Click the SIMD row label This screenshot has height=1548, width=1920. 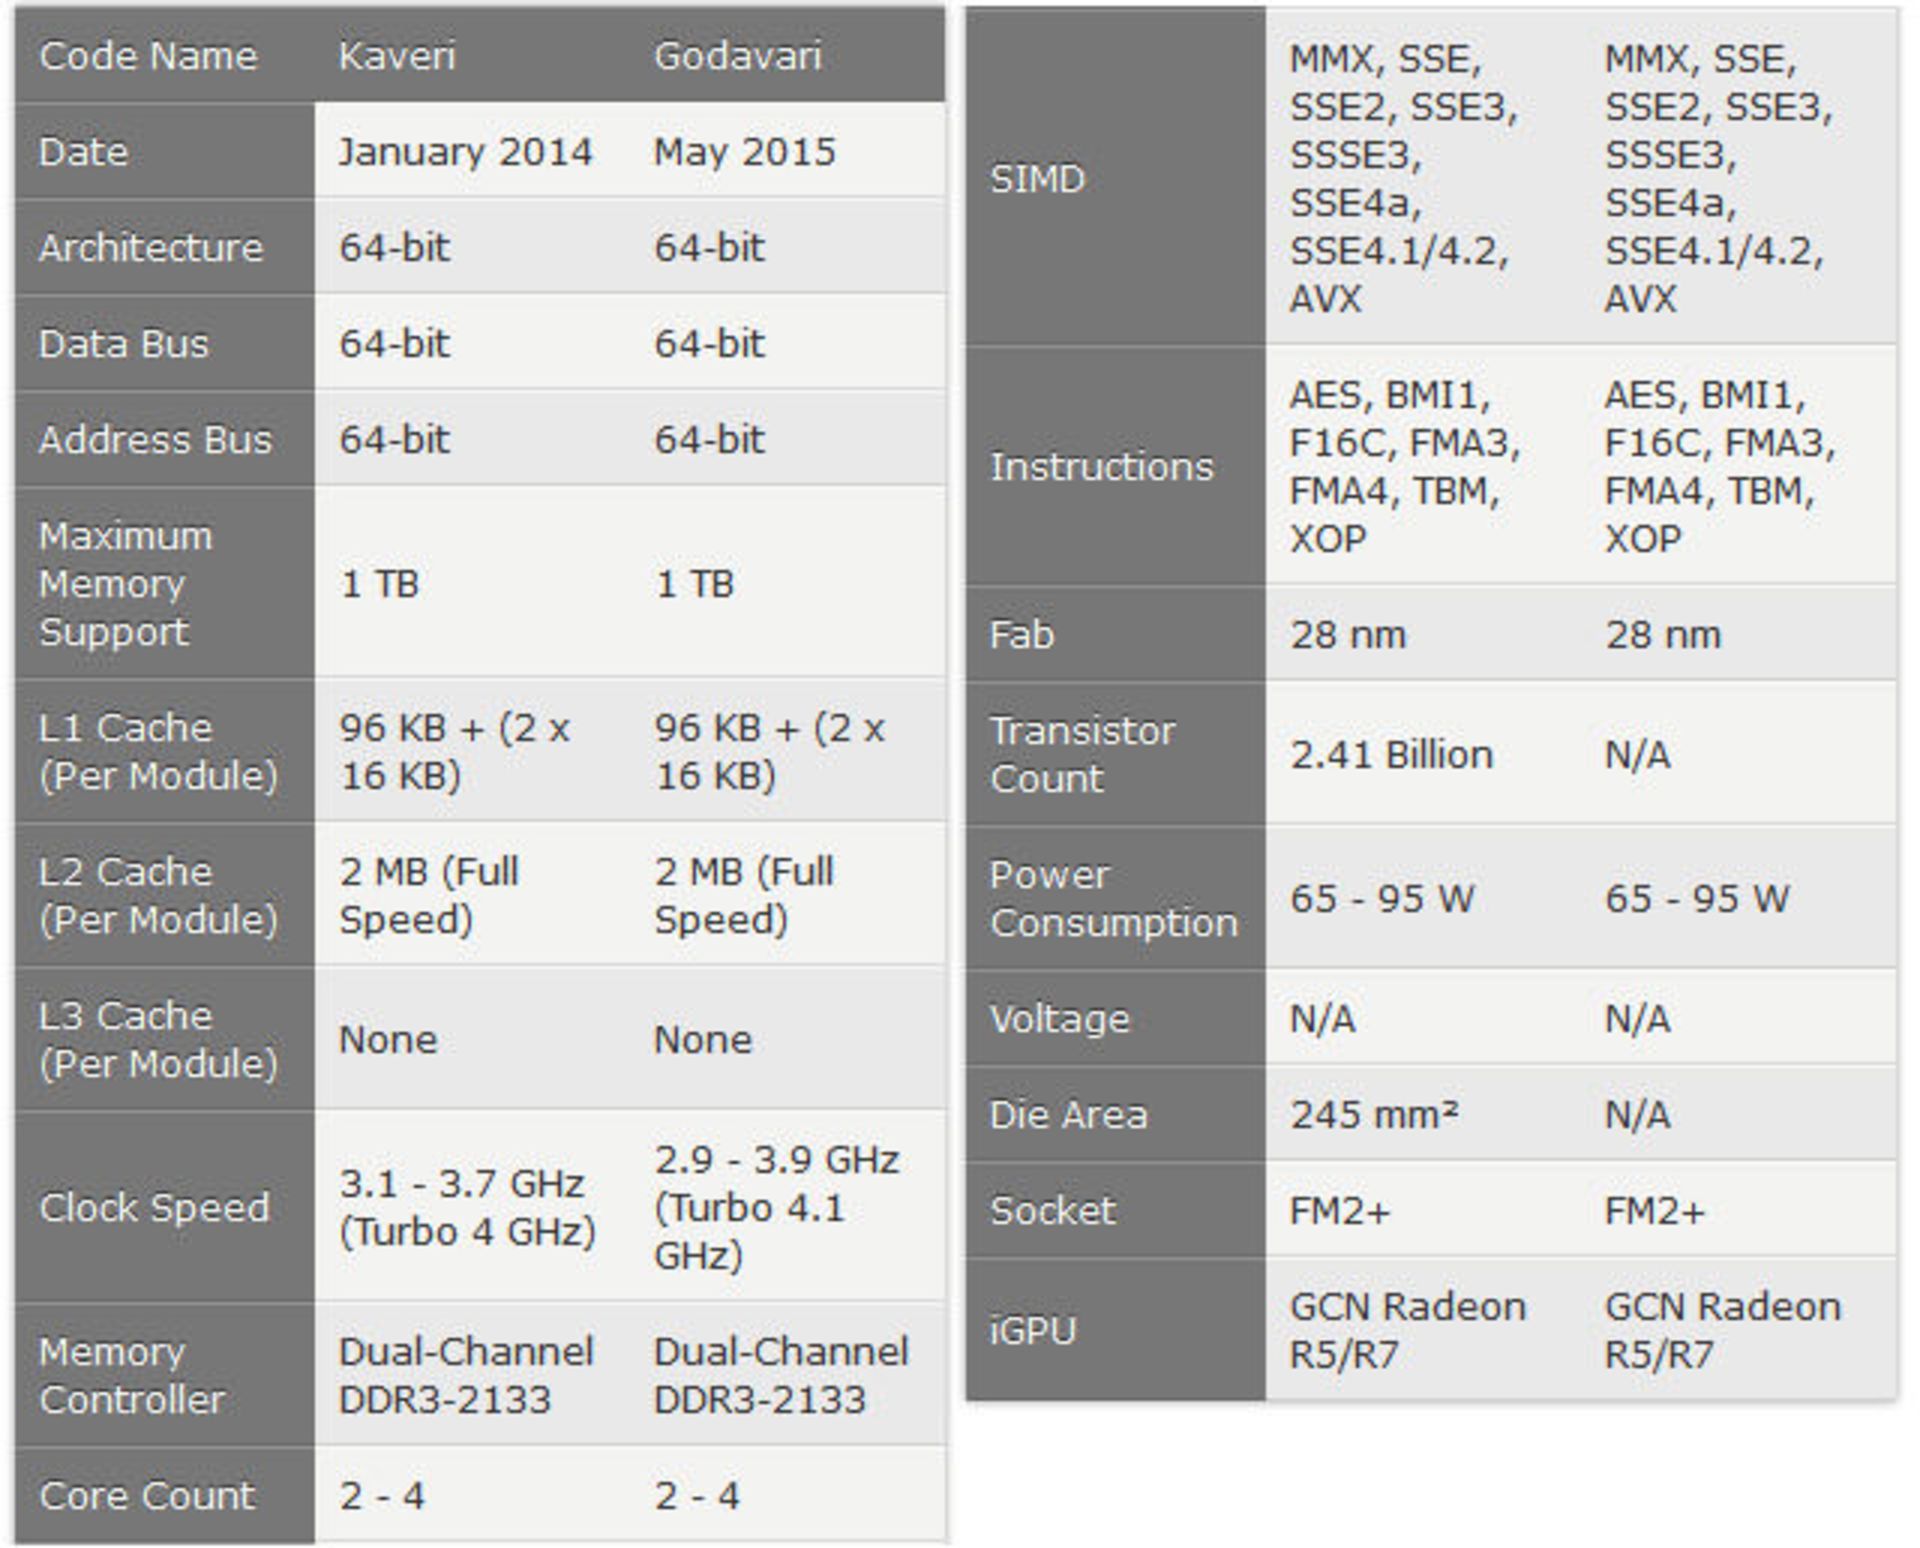pos(1115,178)
